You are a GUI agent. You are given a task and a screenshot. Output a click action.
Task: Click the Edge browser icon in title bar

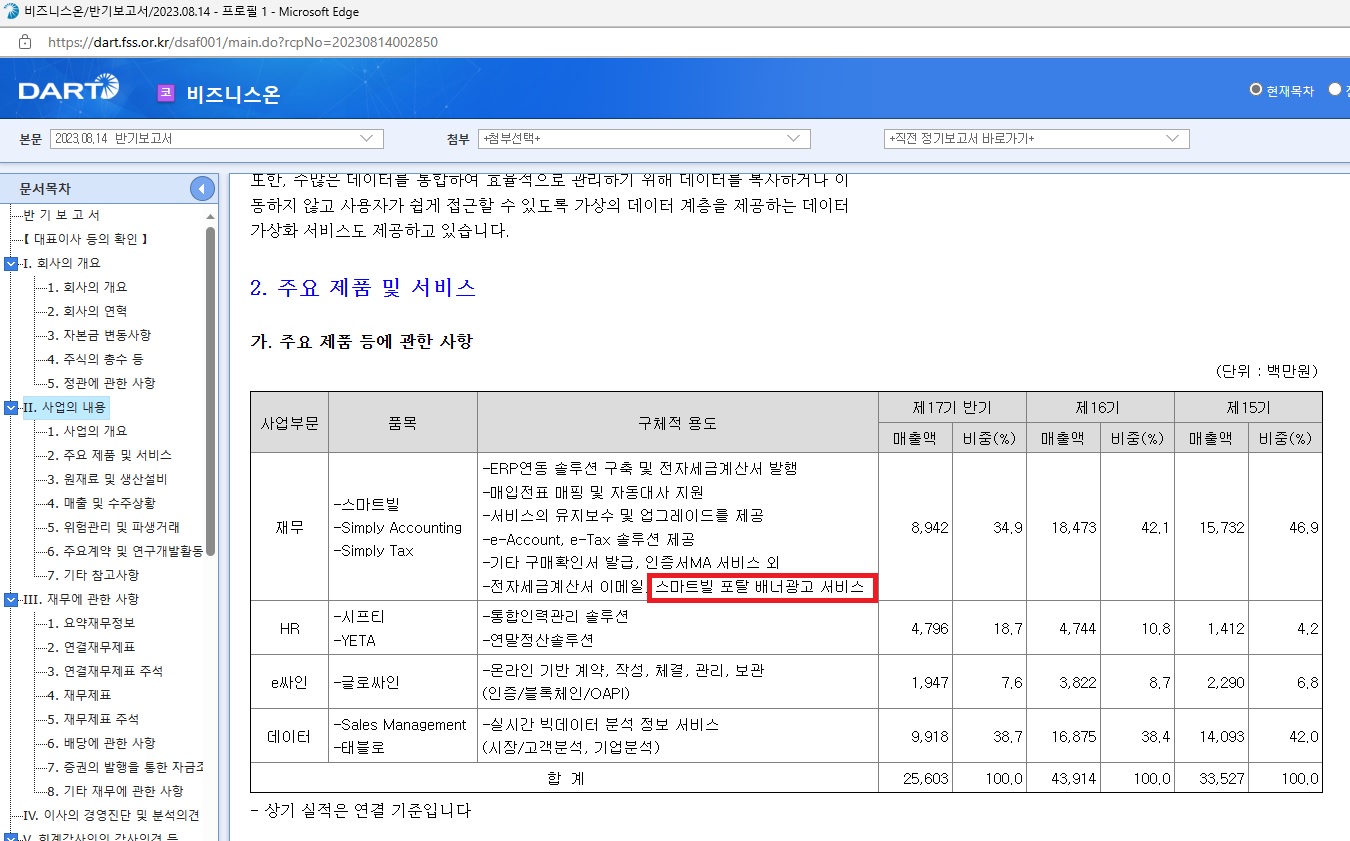(10, 12)
